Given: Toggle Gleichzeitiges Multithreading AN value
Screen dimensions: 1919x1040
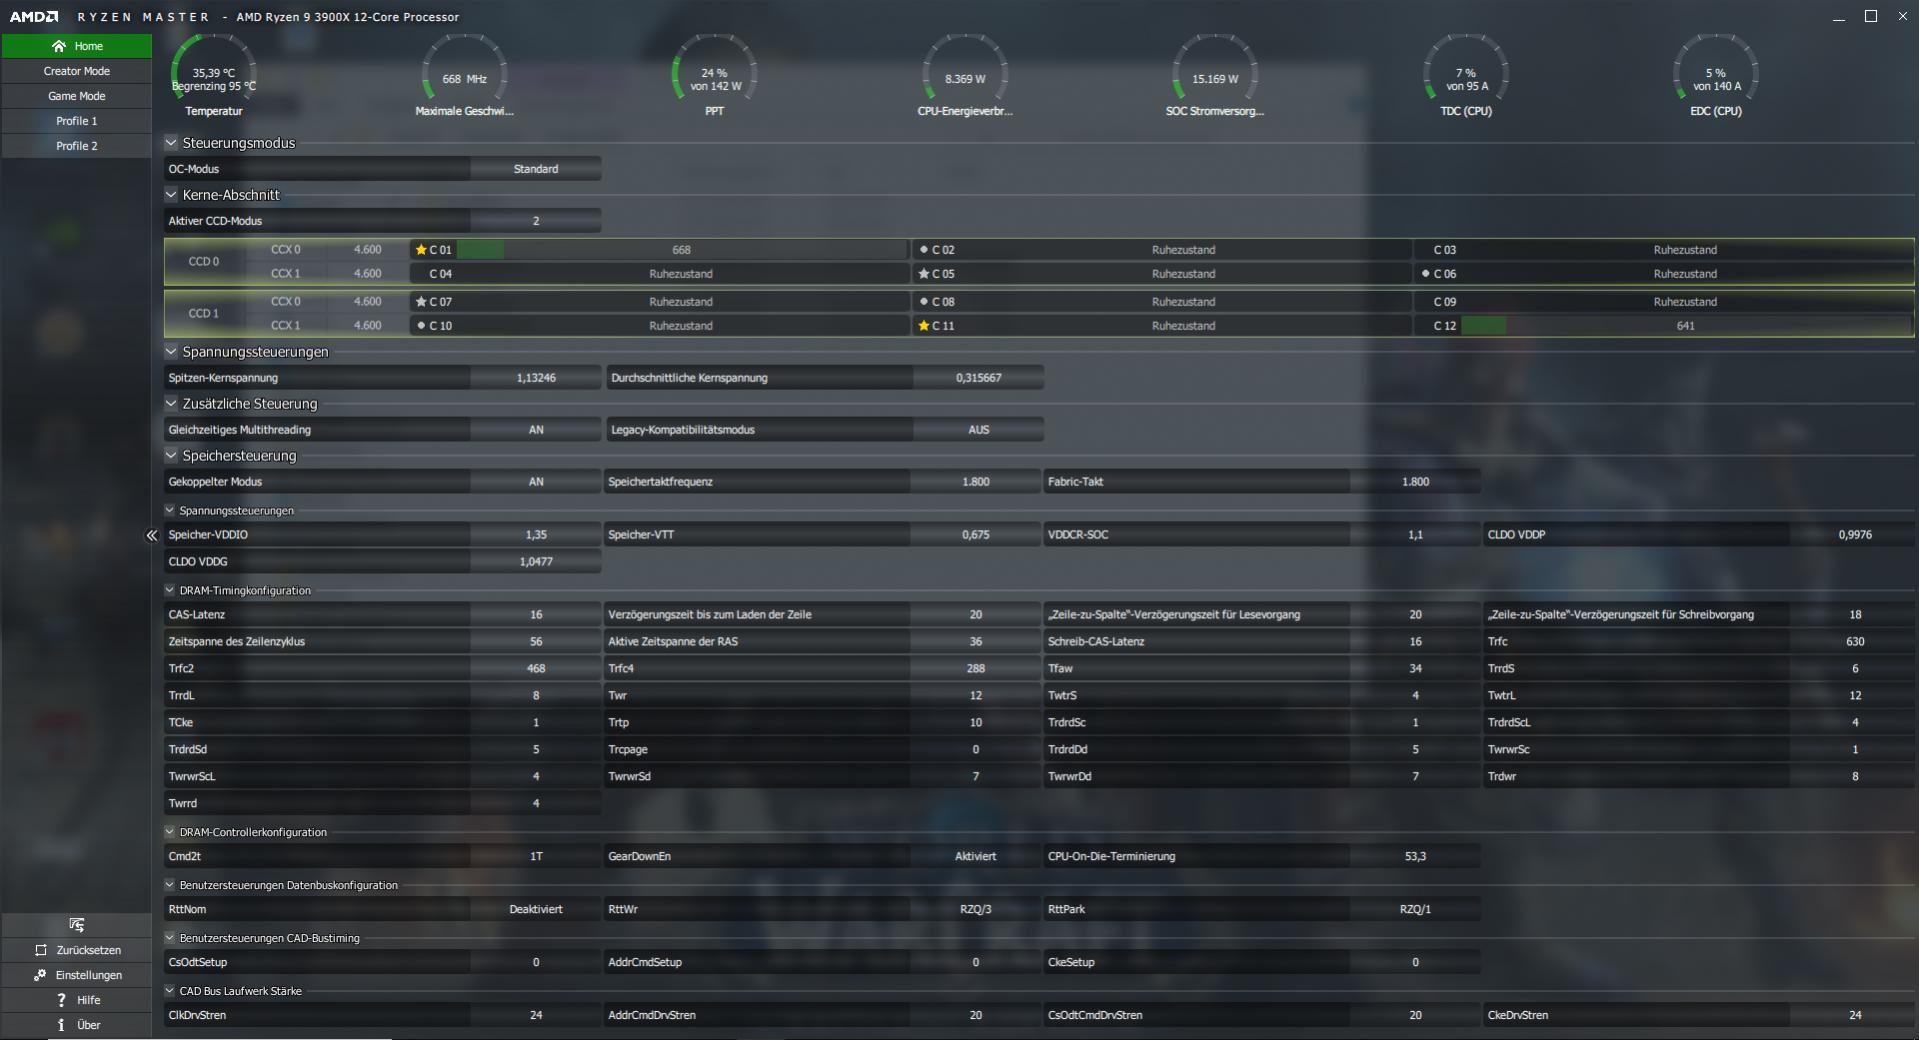Looking at the screenshot, I should (536, 430).
